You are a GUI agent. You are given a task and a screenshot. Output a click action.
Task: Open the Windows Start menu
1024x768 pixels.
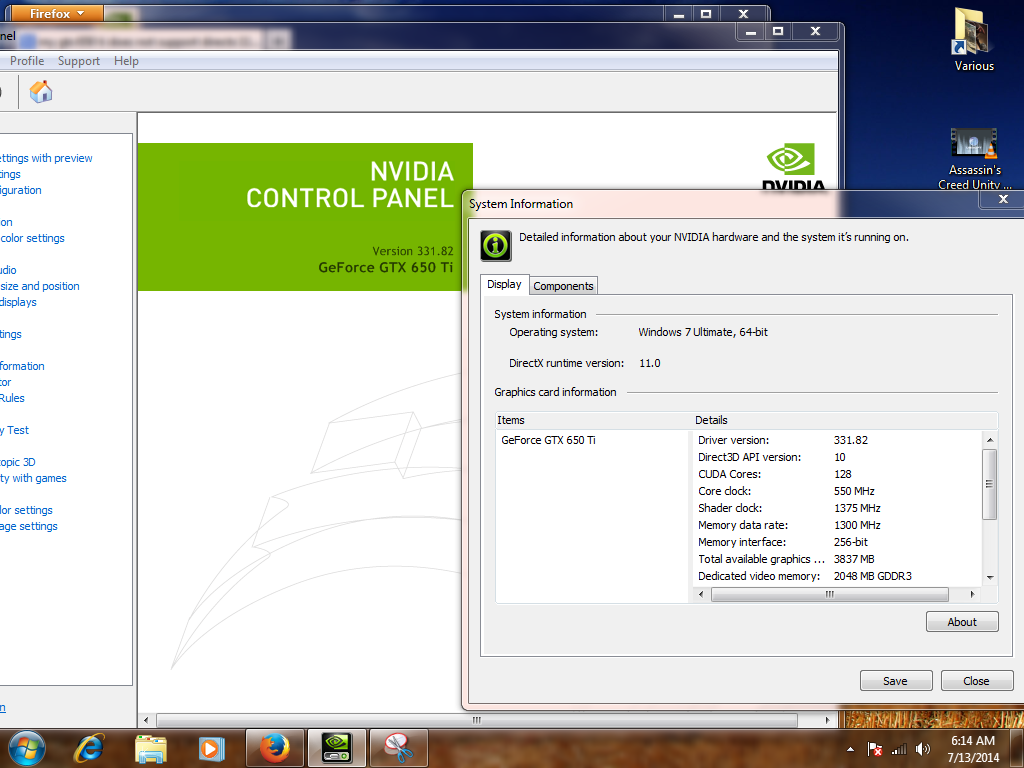coord(26,748)
